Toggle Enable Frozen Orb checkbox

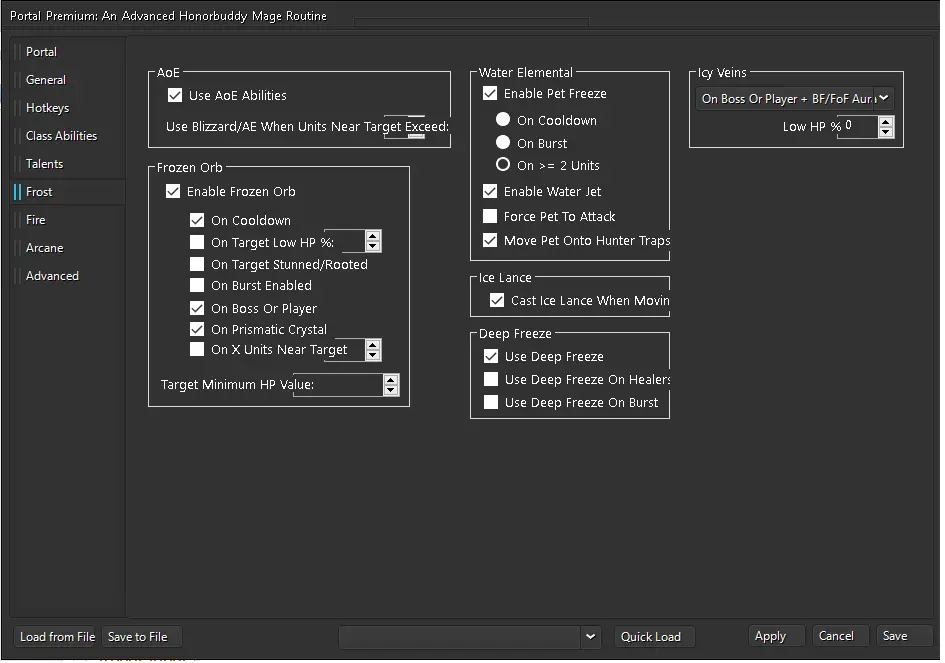173,192
